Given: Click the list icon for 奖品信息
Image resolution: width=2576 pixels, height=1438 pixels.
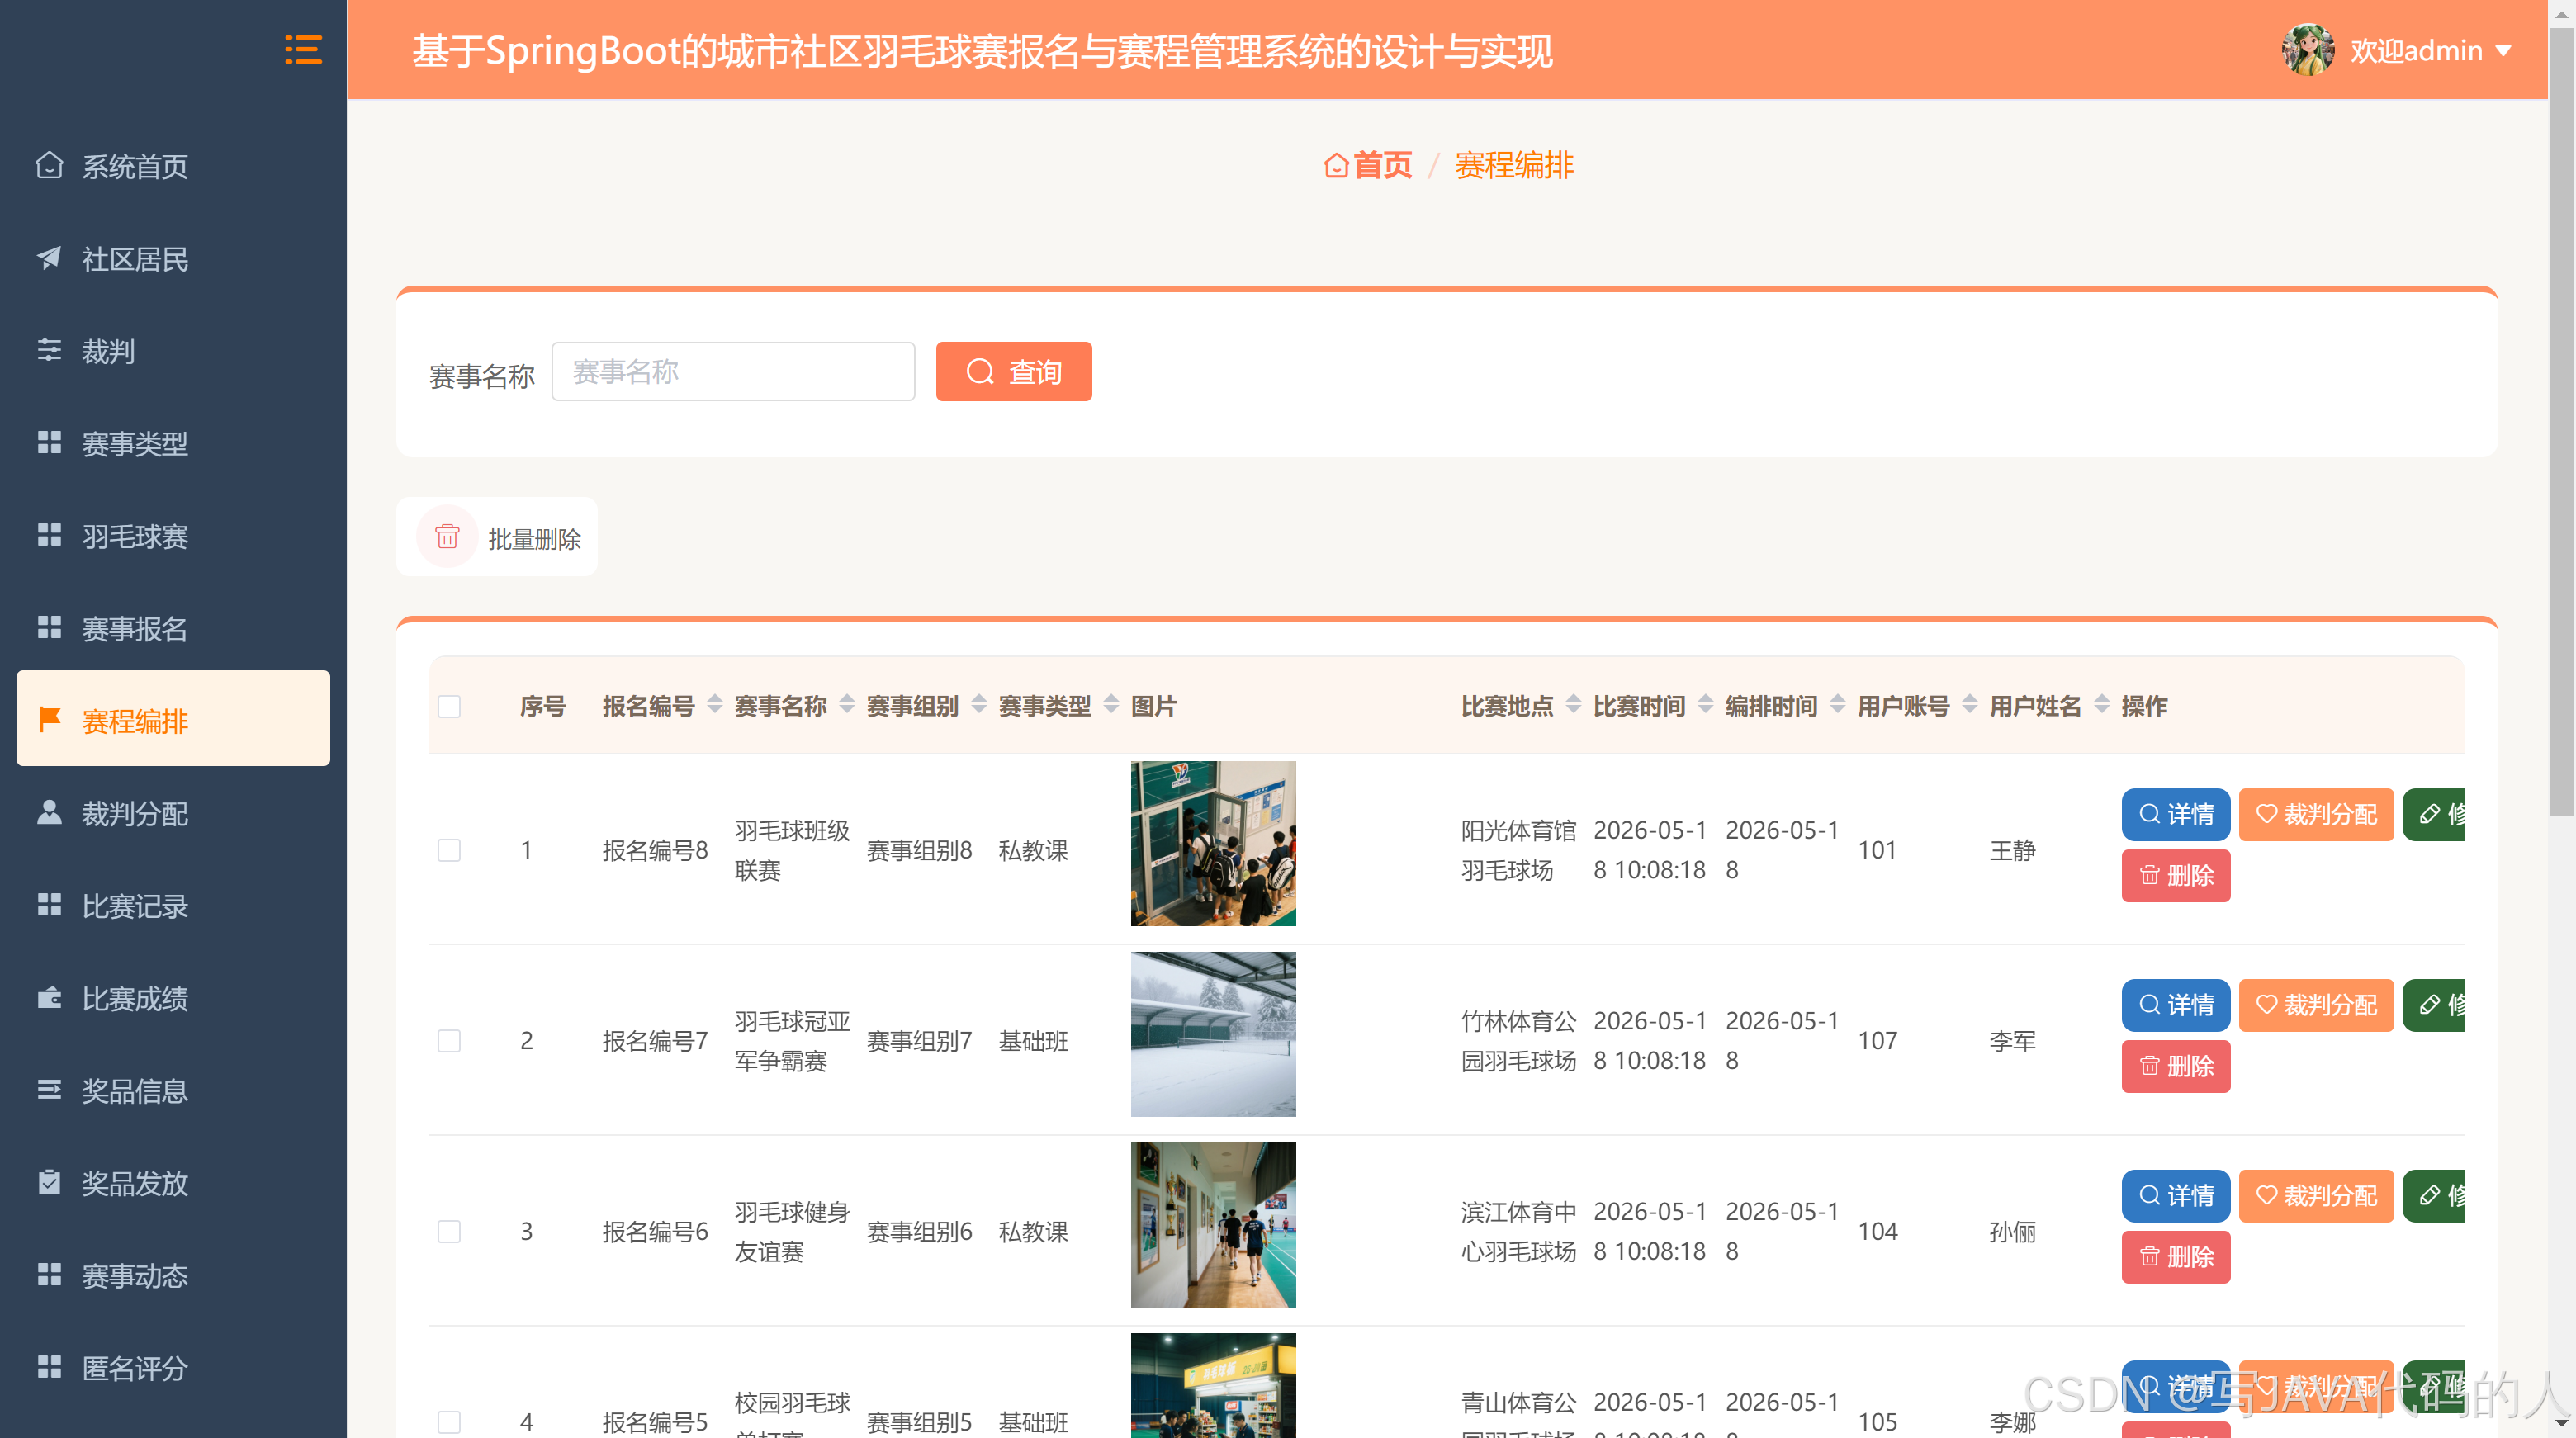Looking at the screenshot, I should click(x=49, y=1090).
